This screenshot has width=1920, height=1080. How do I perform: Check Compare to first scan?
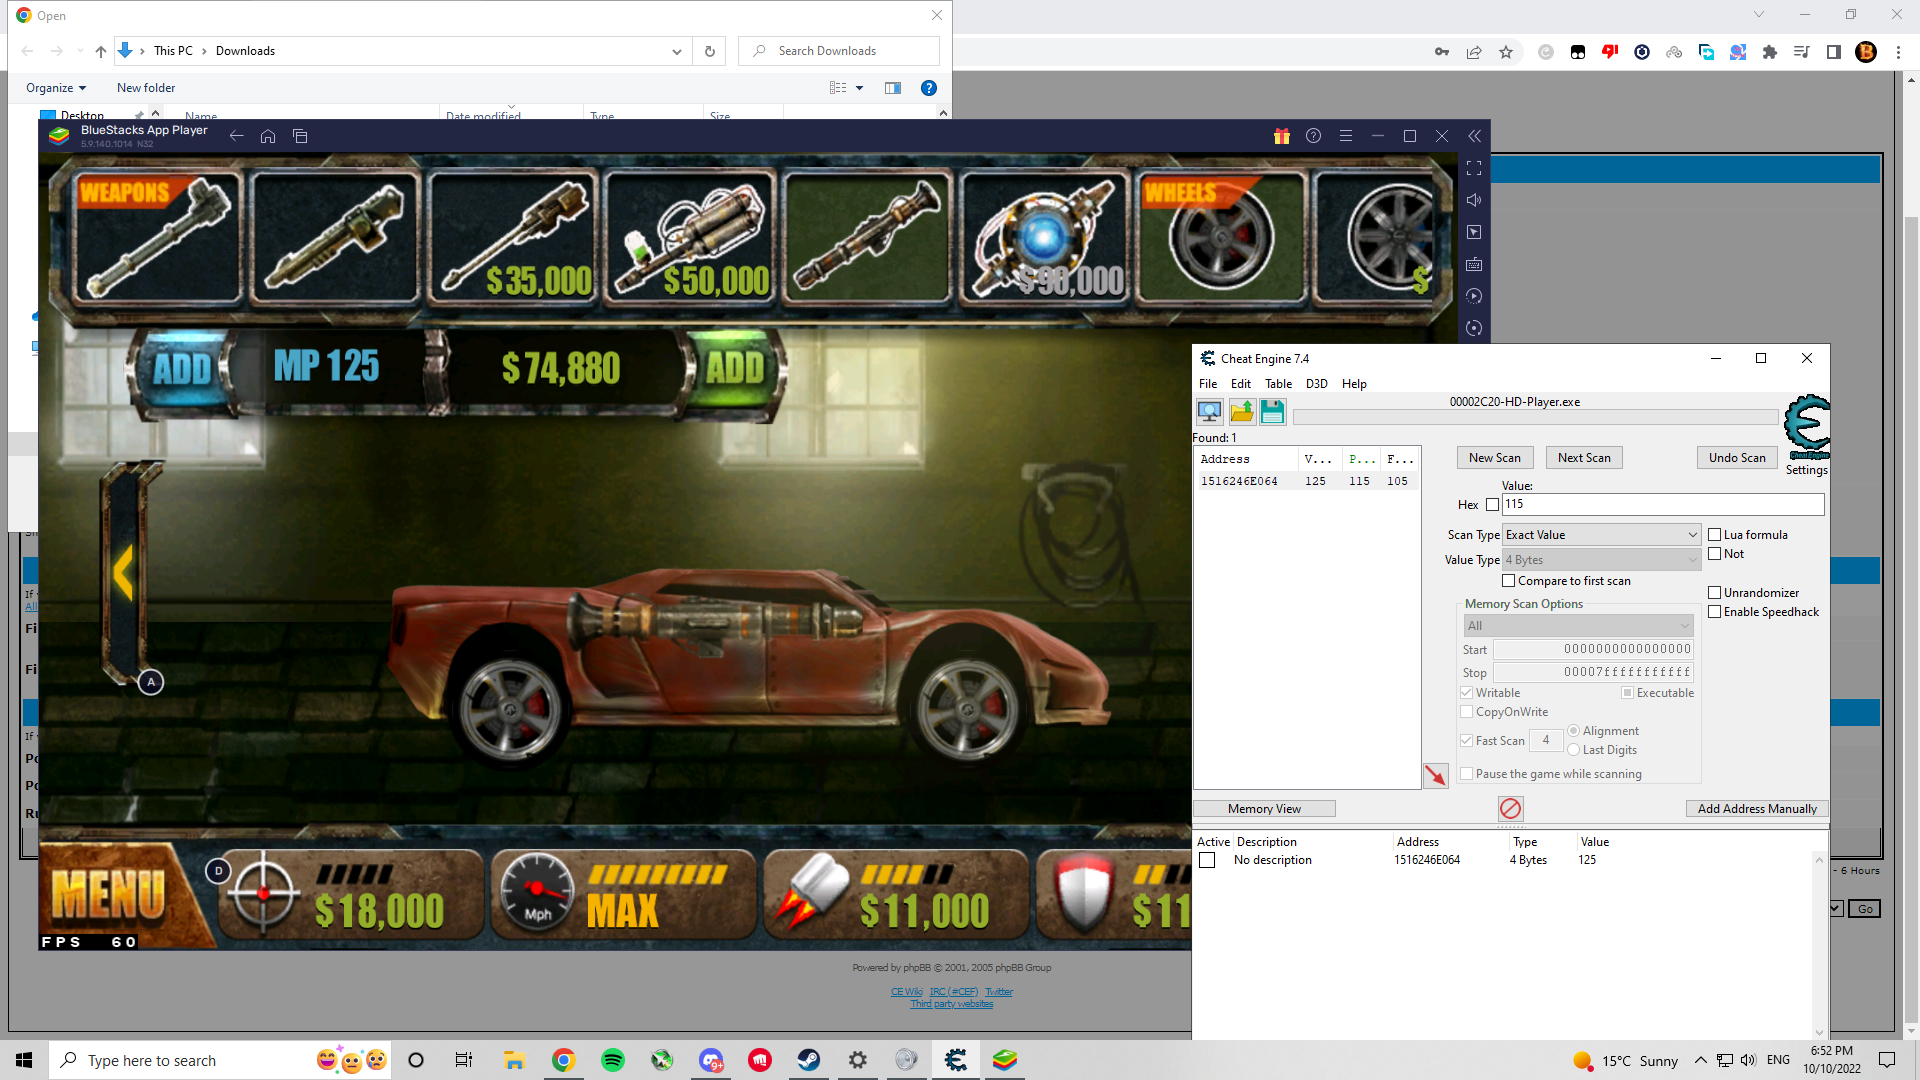pyautogui.click(x=1508, y=580)
